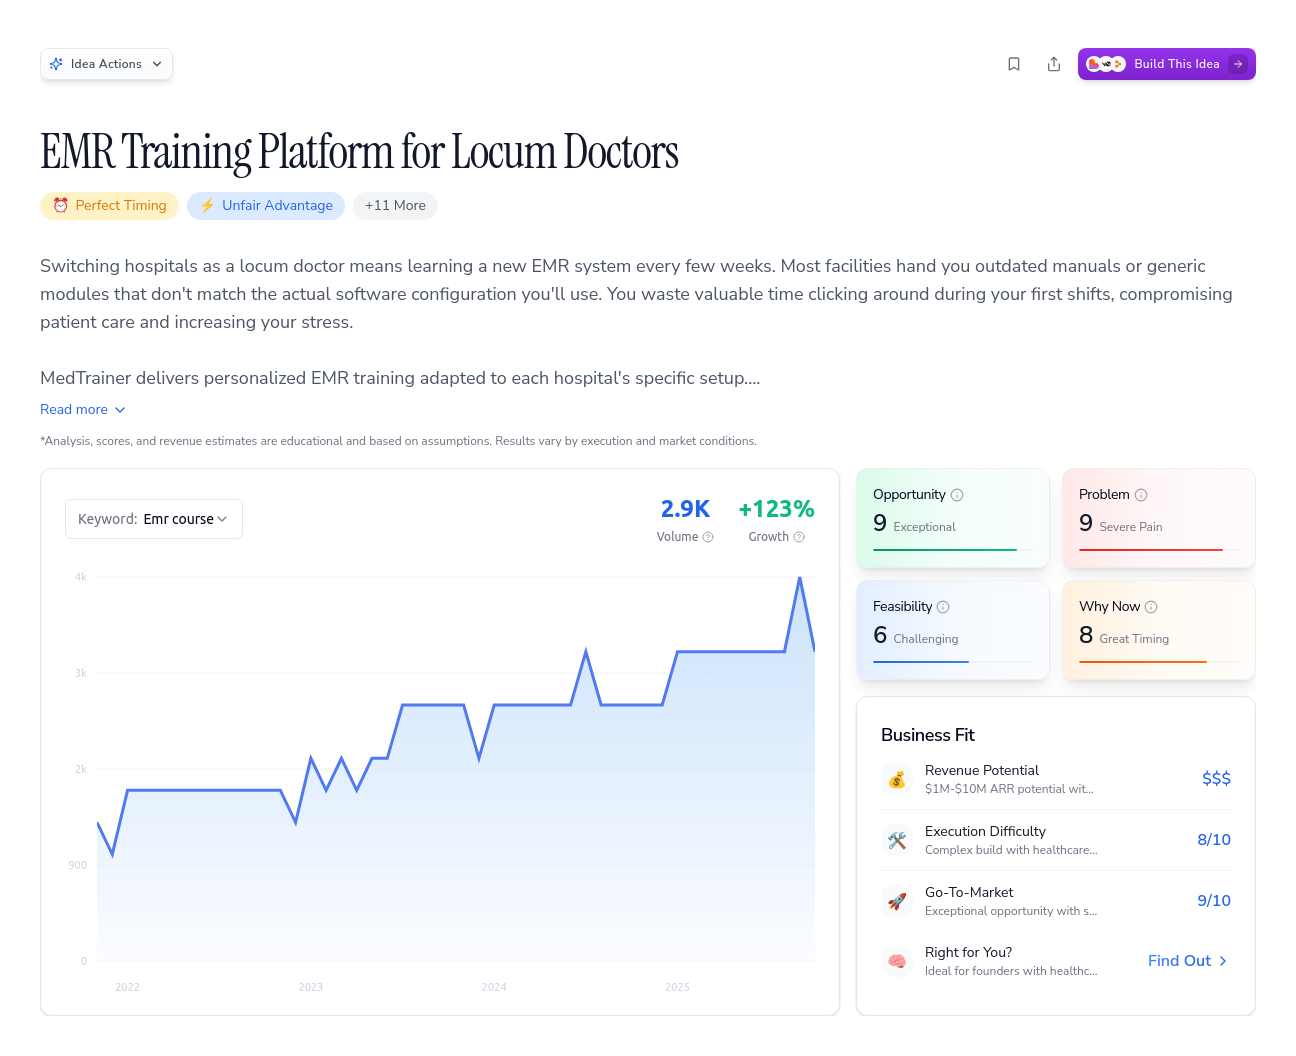Open the Revenue Potential row
Screen dimensions: 1296x1056
pos(1055,779)
